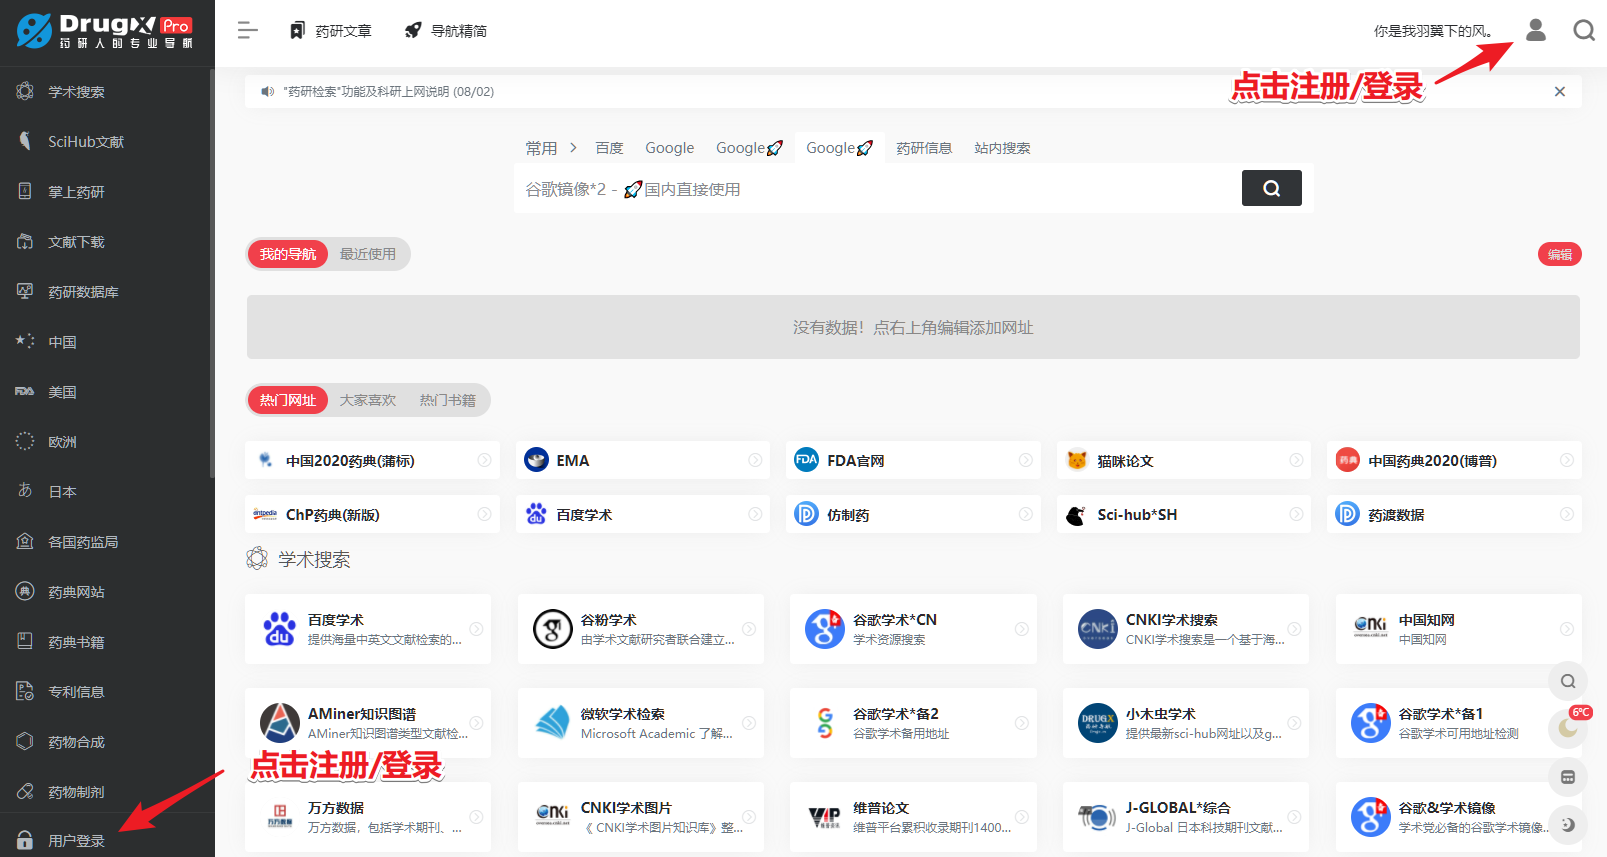This screenshot has height=857, width=1607.
Task: Open the top-right magnifier search icon
Action: point(1584,31)
